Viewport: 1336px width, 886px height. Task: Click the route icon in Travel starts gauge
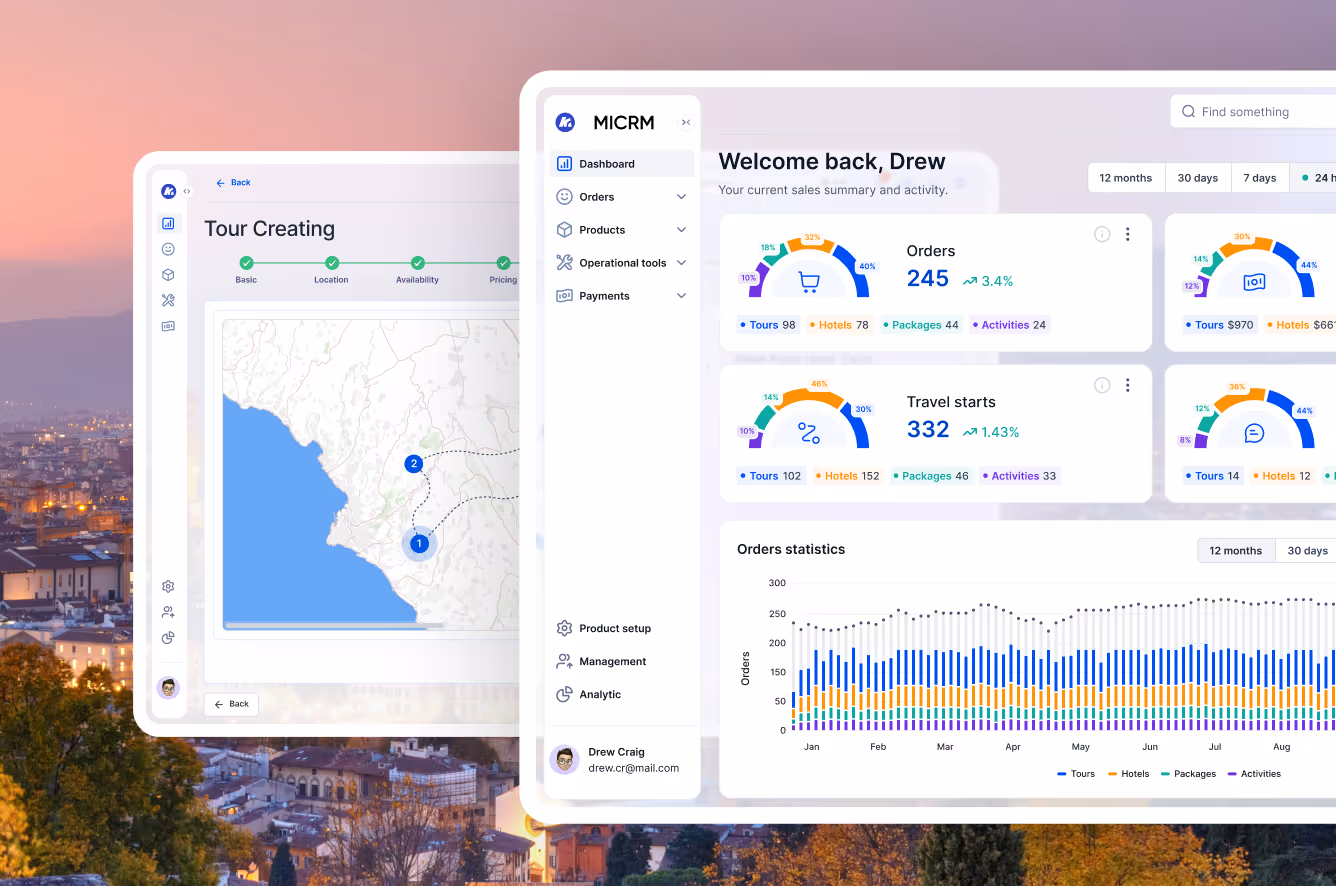click(809, 433)
